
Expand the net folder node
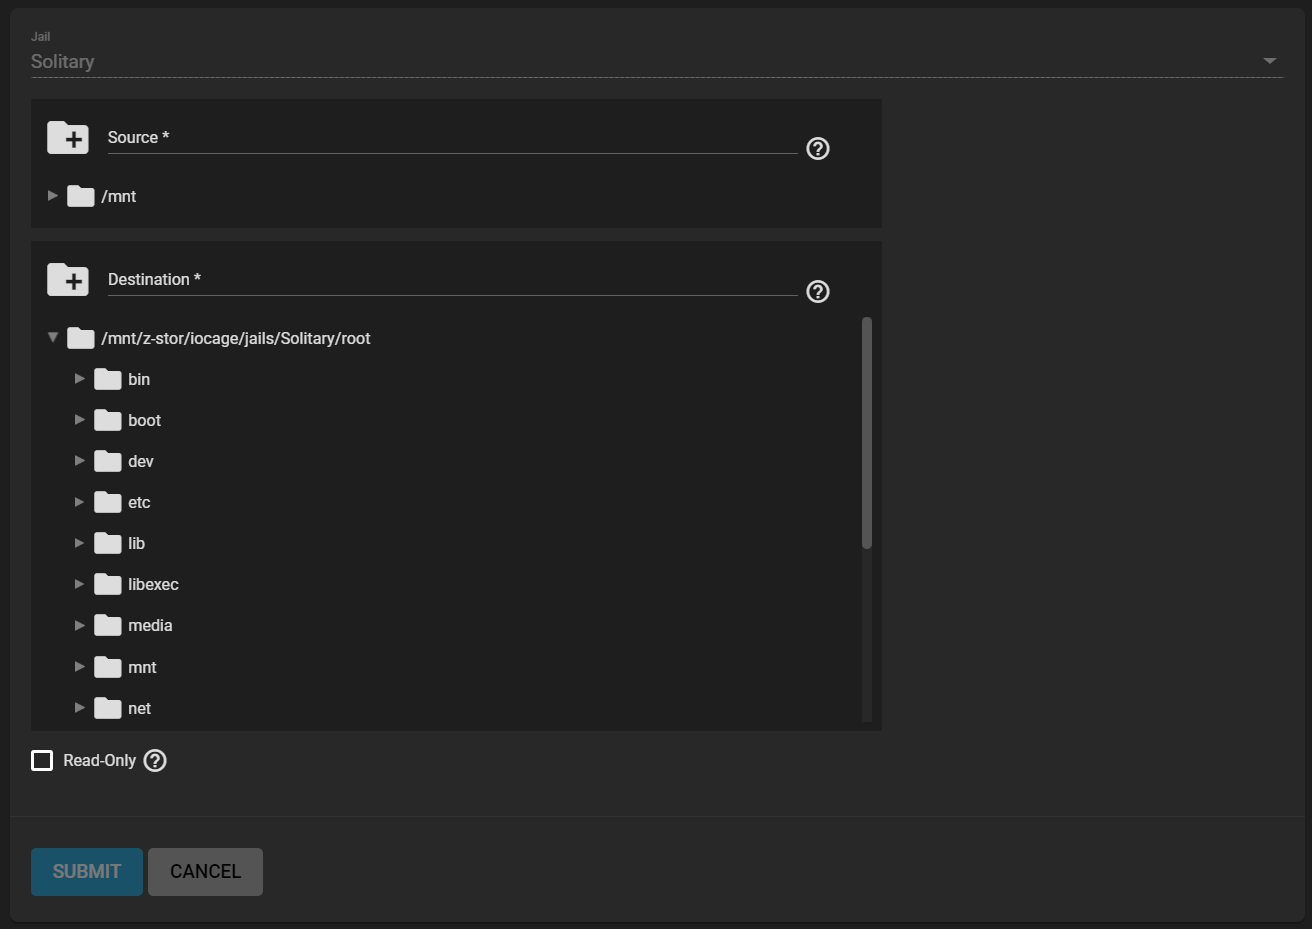[80, 708]
